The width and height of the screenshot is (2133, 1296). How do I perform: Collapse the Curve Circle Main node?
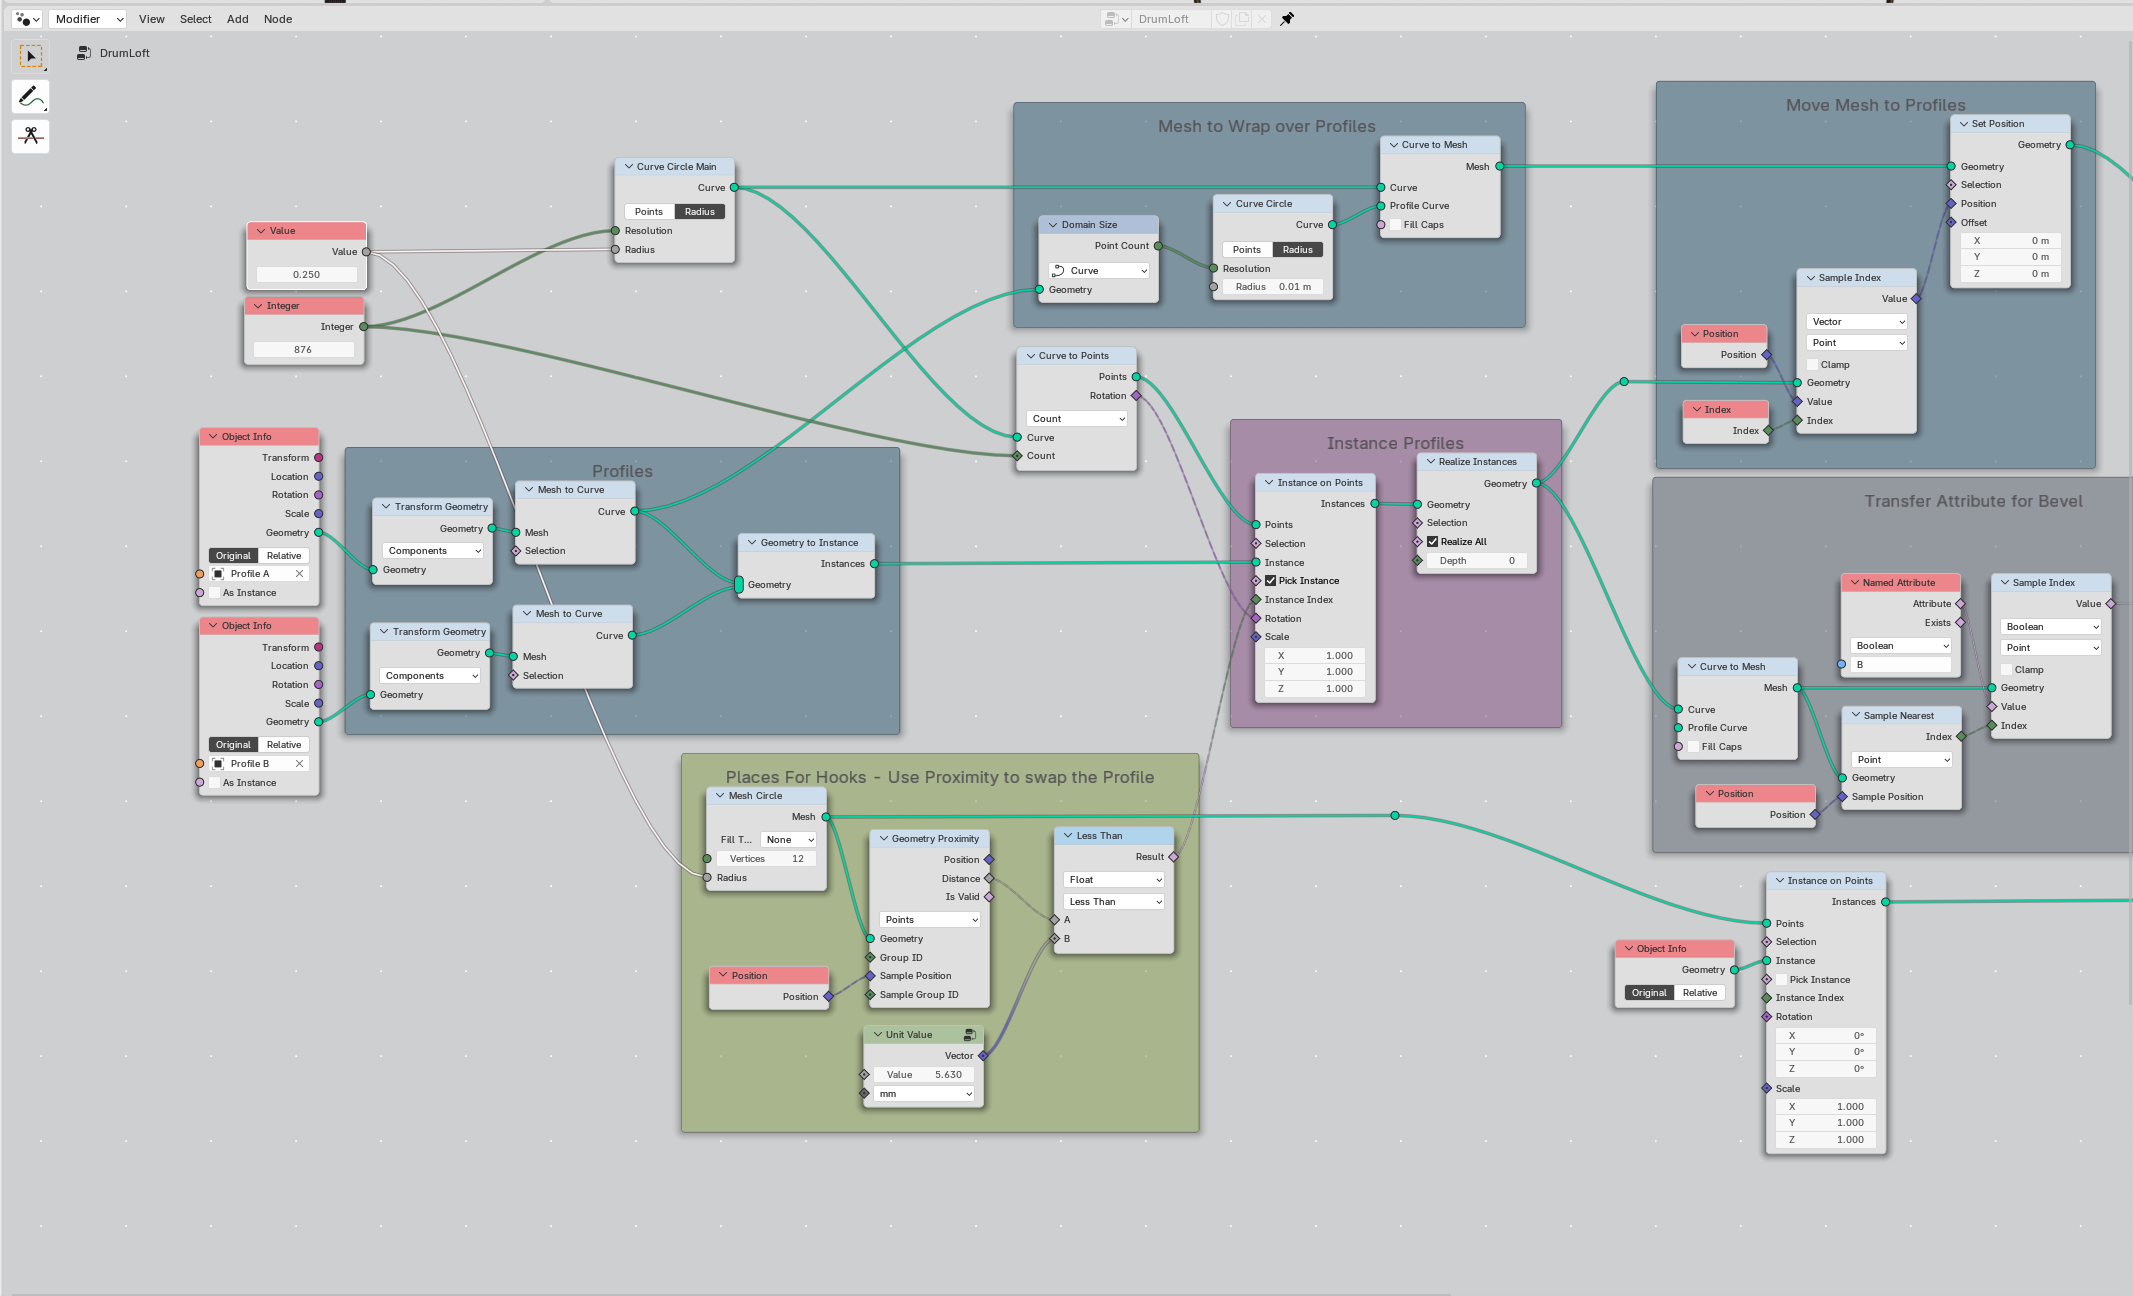(x=628, y=167)
